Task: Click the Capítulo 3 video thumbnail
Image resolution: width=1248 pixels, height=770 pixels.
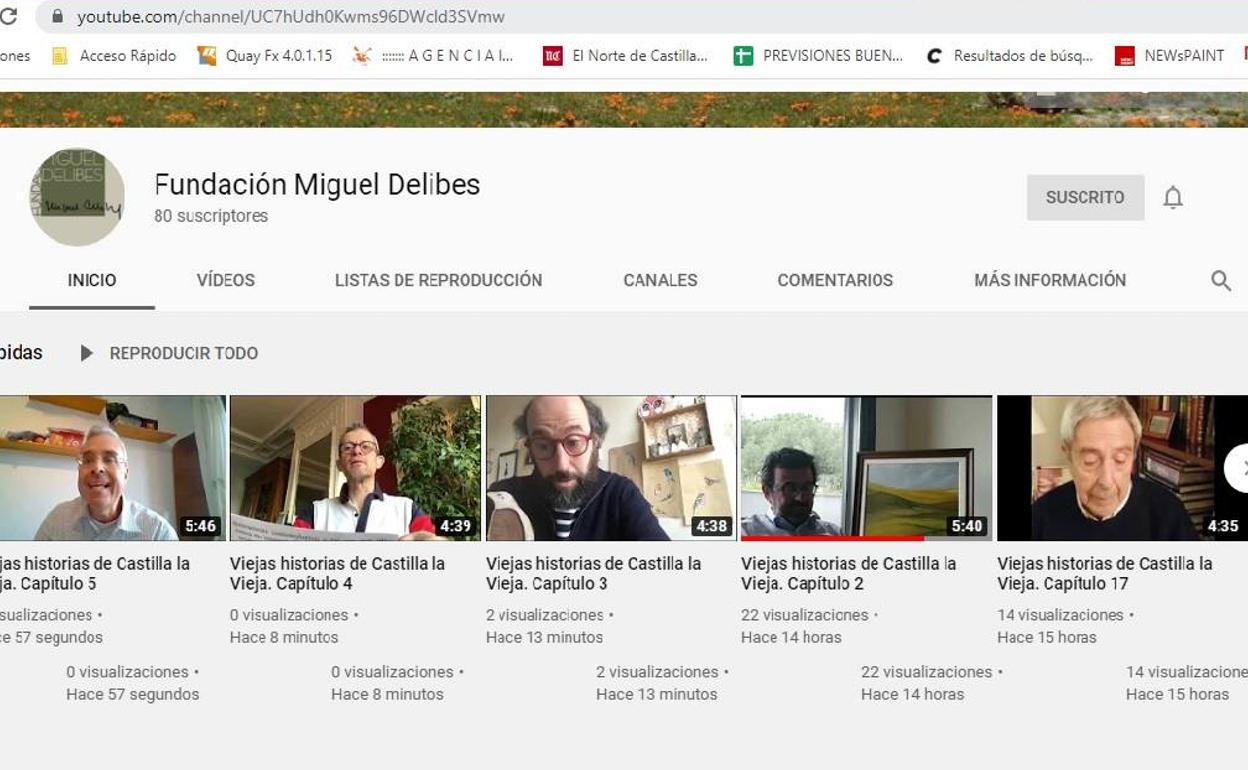Action: (611, 467)
